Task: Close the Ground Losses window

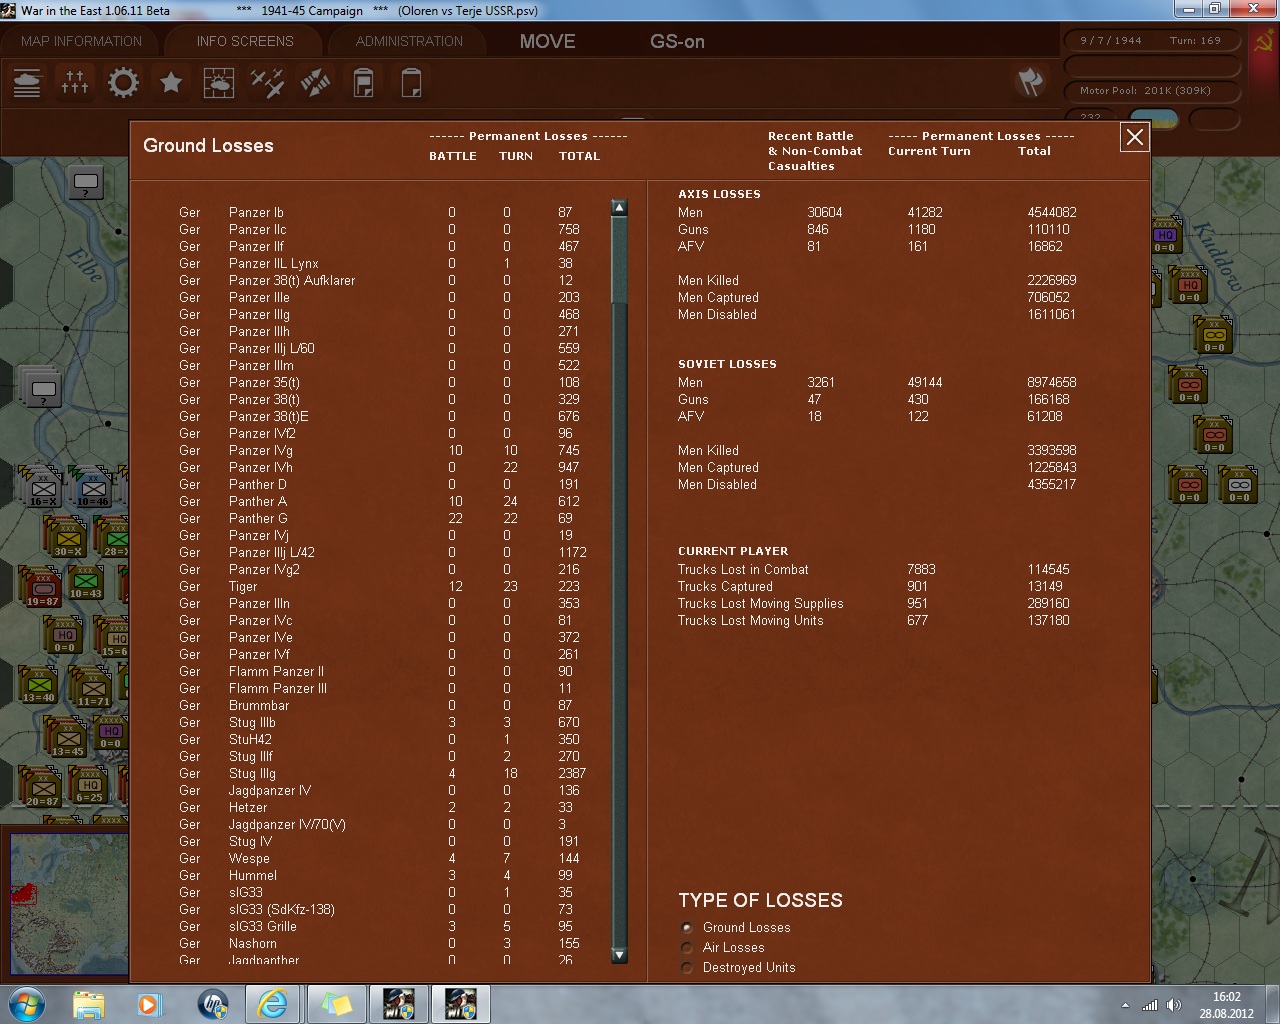Action: pyautogui.click(x=1134, y=138)
